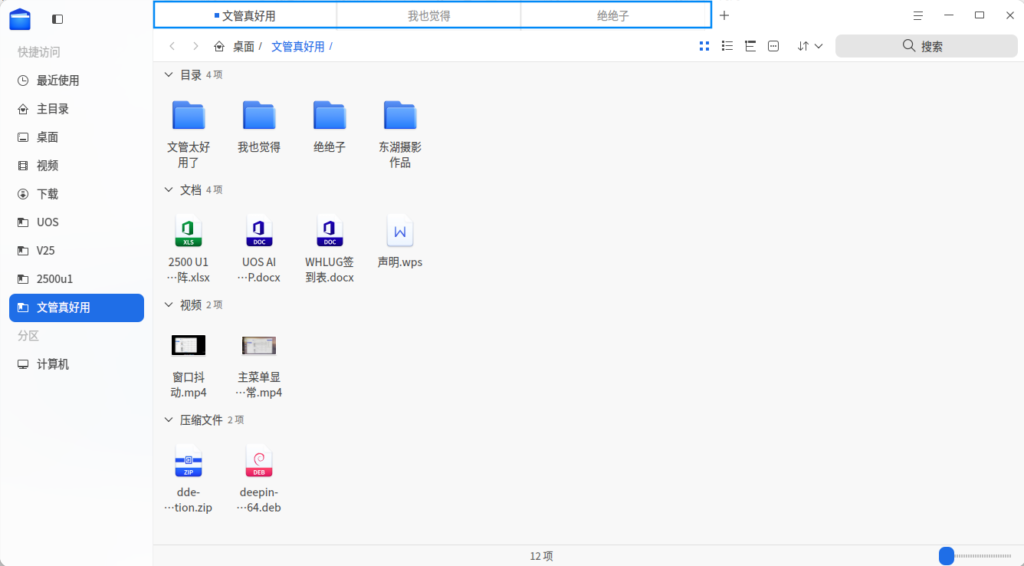The image size is (1024, 566).
Task: Open the sort order dropdown
Action: 810,46
